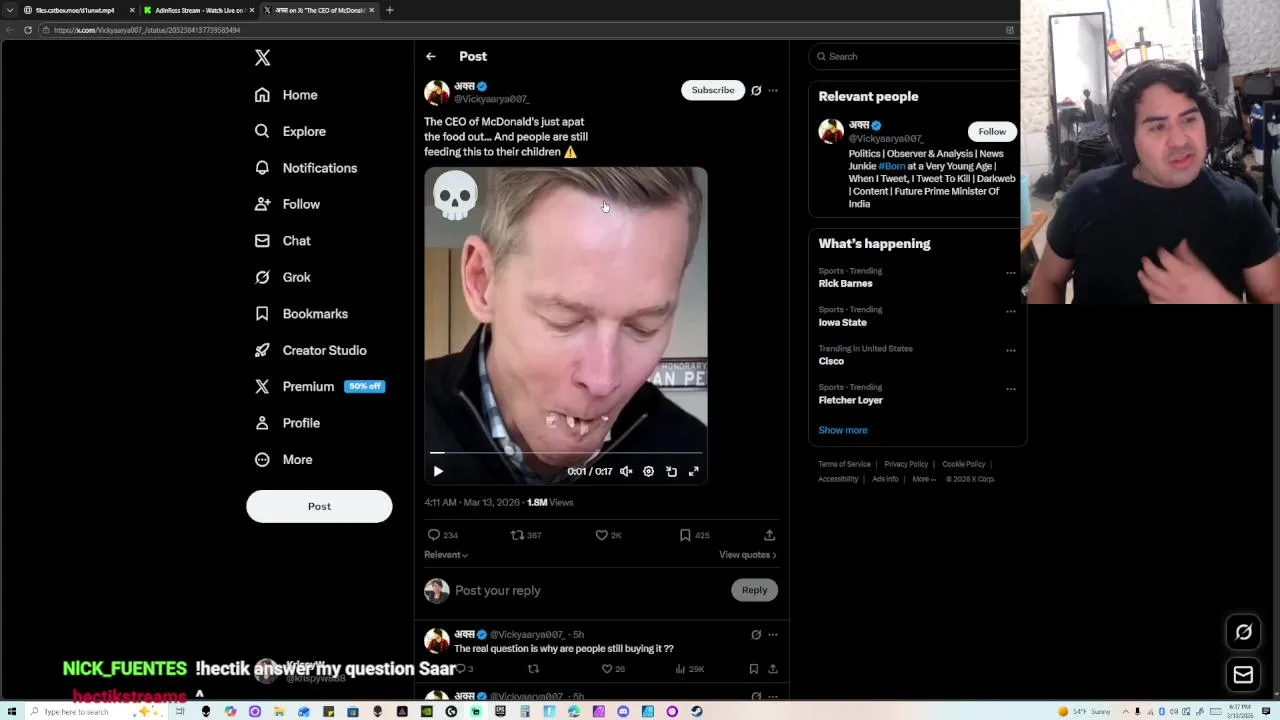Screen dimensions: 1280x720
Task: Open options for Cisco trend
Action: tap(1010, 350)
